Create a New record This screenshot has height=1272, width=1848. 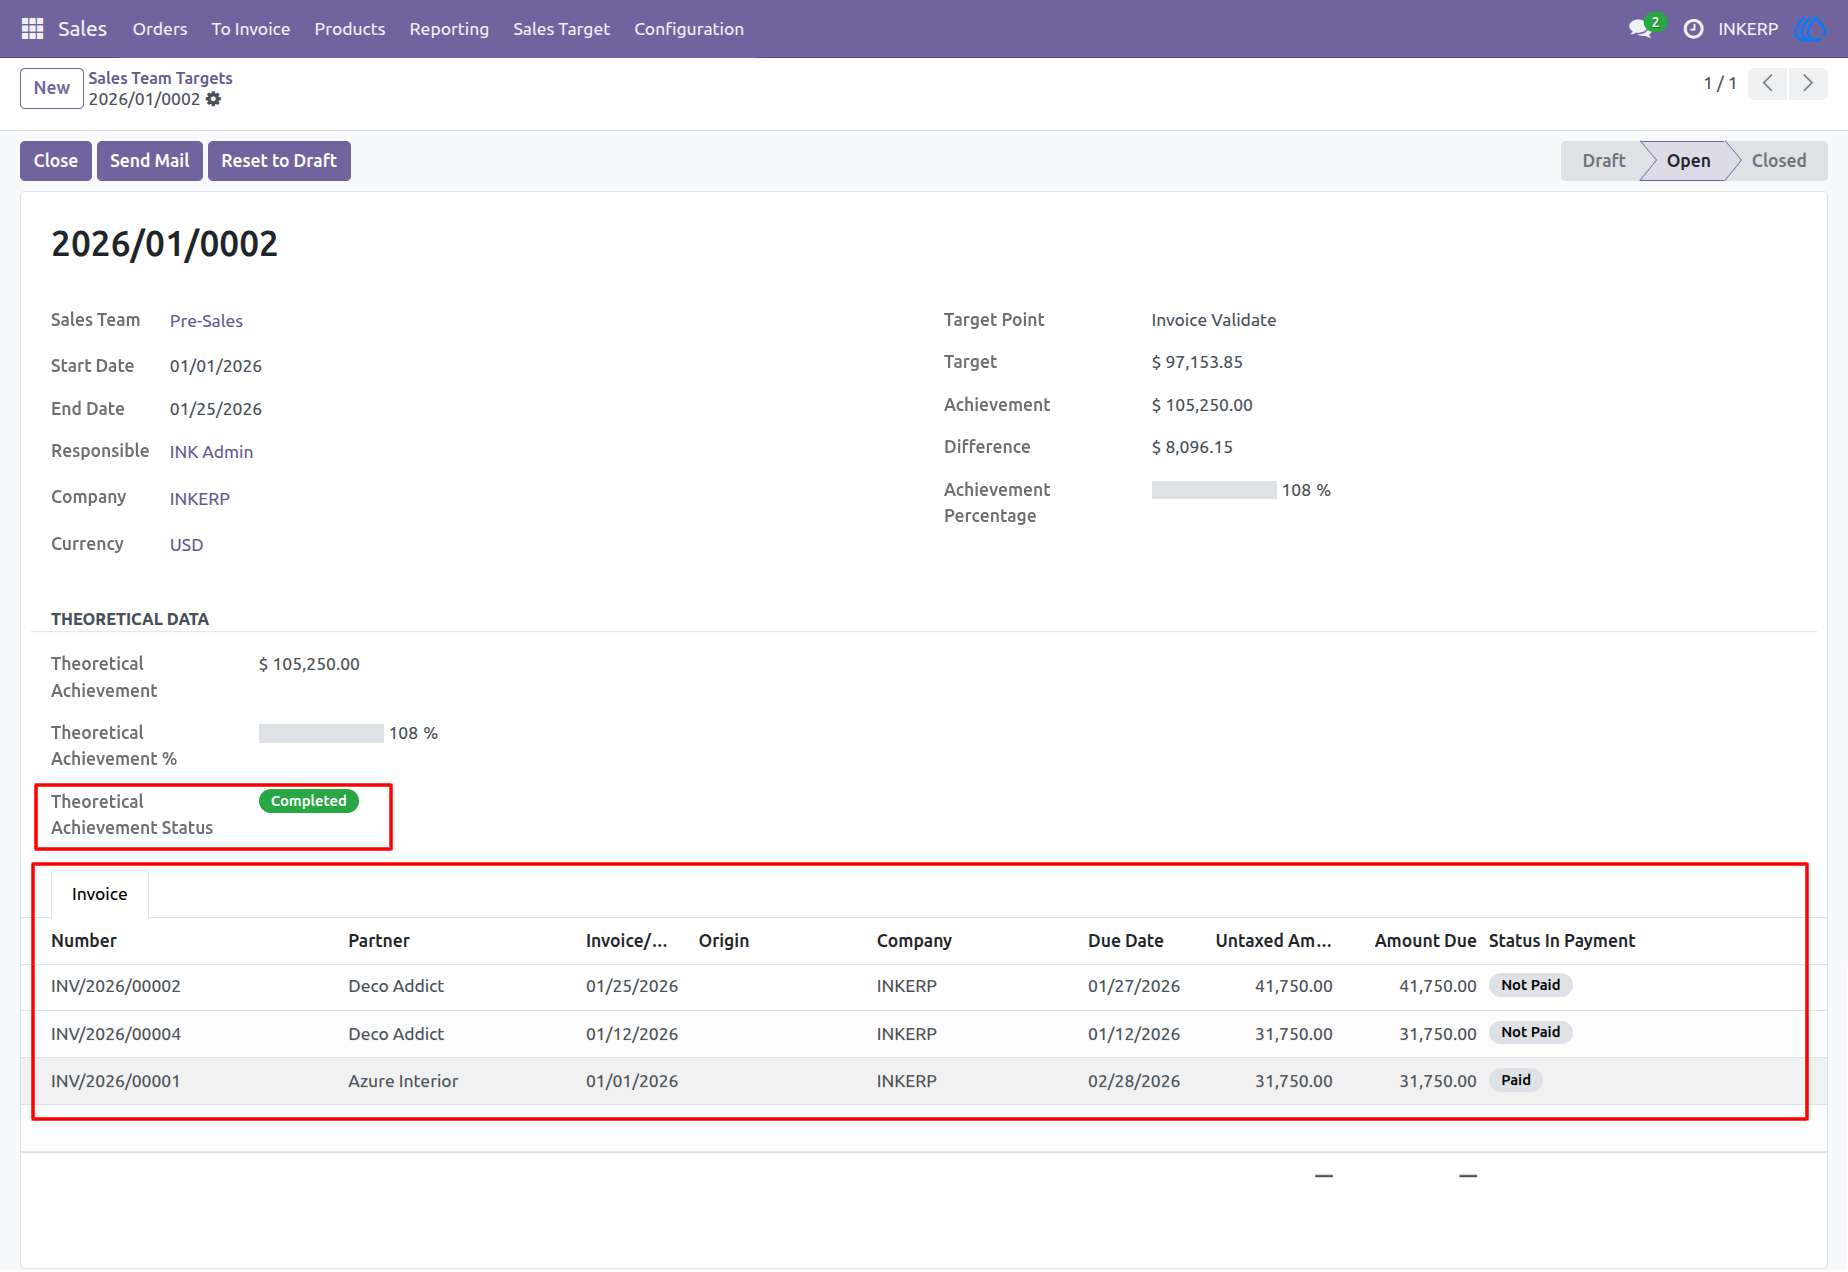coord(52,88)
